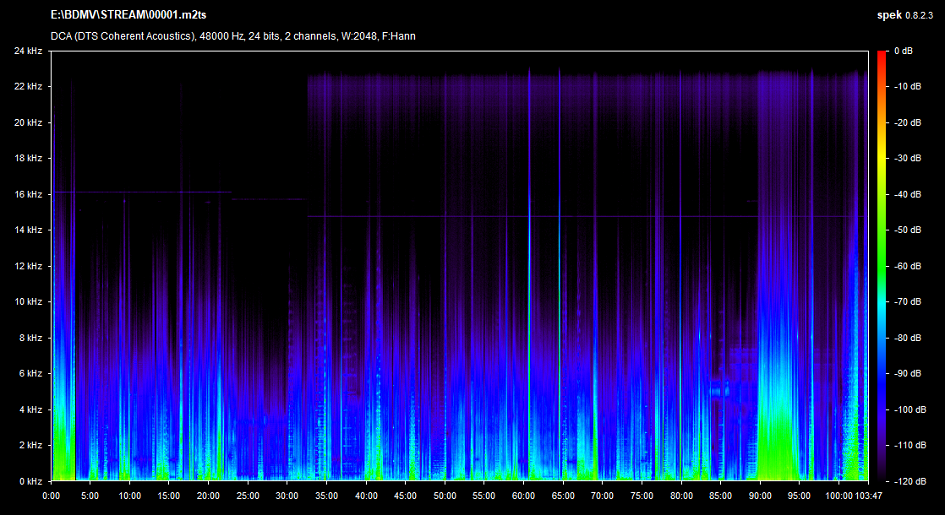This screenshot has height=515, width=945.
Task: Click the 25:00 time axis label
Action: click(248, 495)
